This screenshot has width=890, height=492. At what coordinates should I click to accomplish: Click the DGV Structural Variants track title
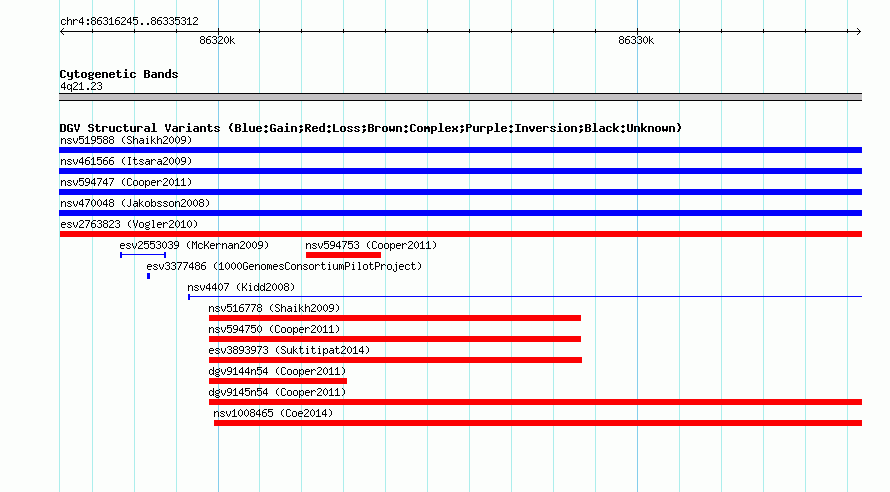click(x=371, y=128)
